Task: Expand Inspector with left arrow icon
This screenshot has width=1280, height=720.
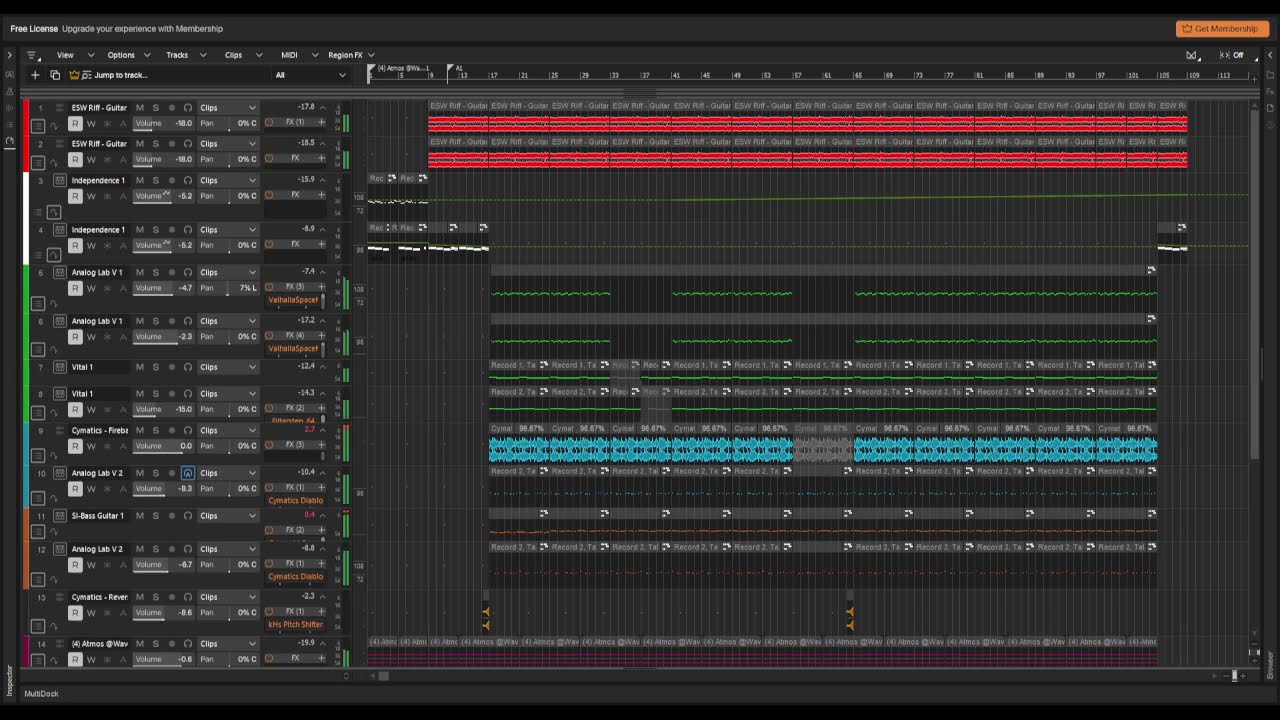Action: tap(9, 55)
